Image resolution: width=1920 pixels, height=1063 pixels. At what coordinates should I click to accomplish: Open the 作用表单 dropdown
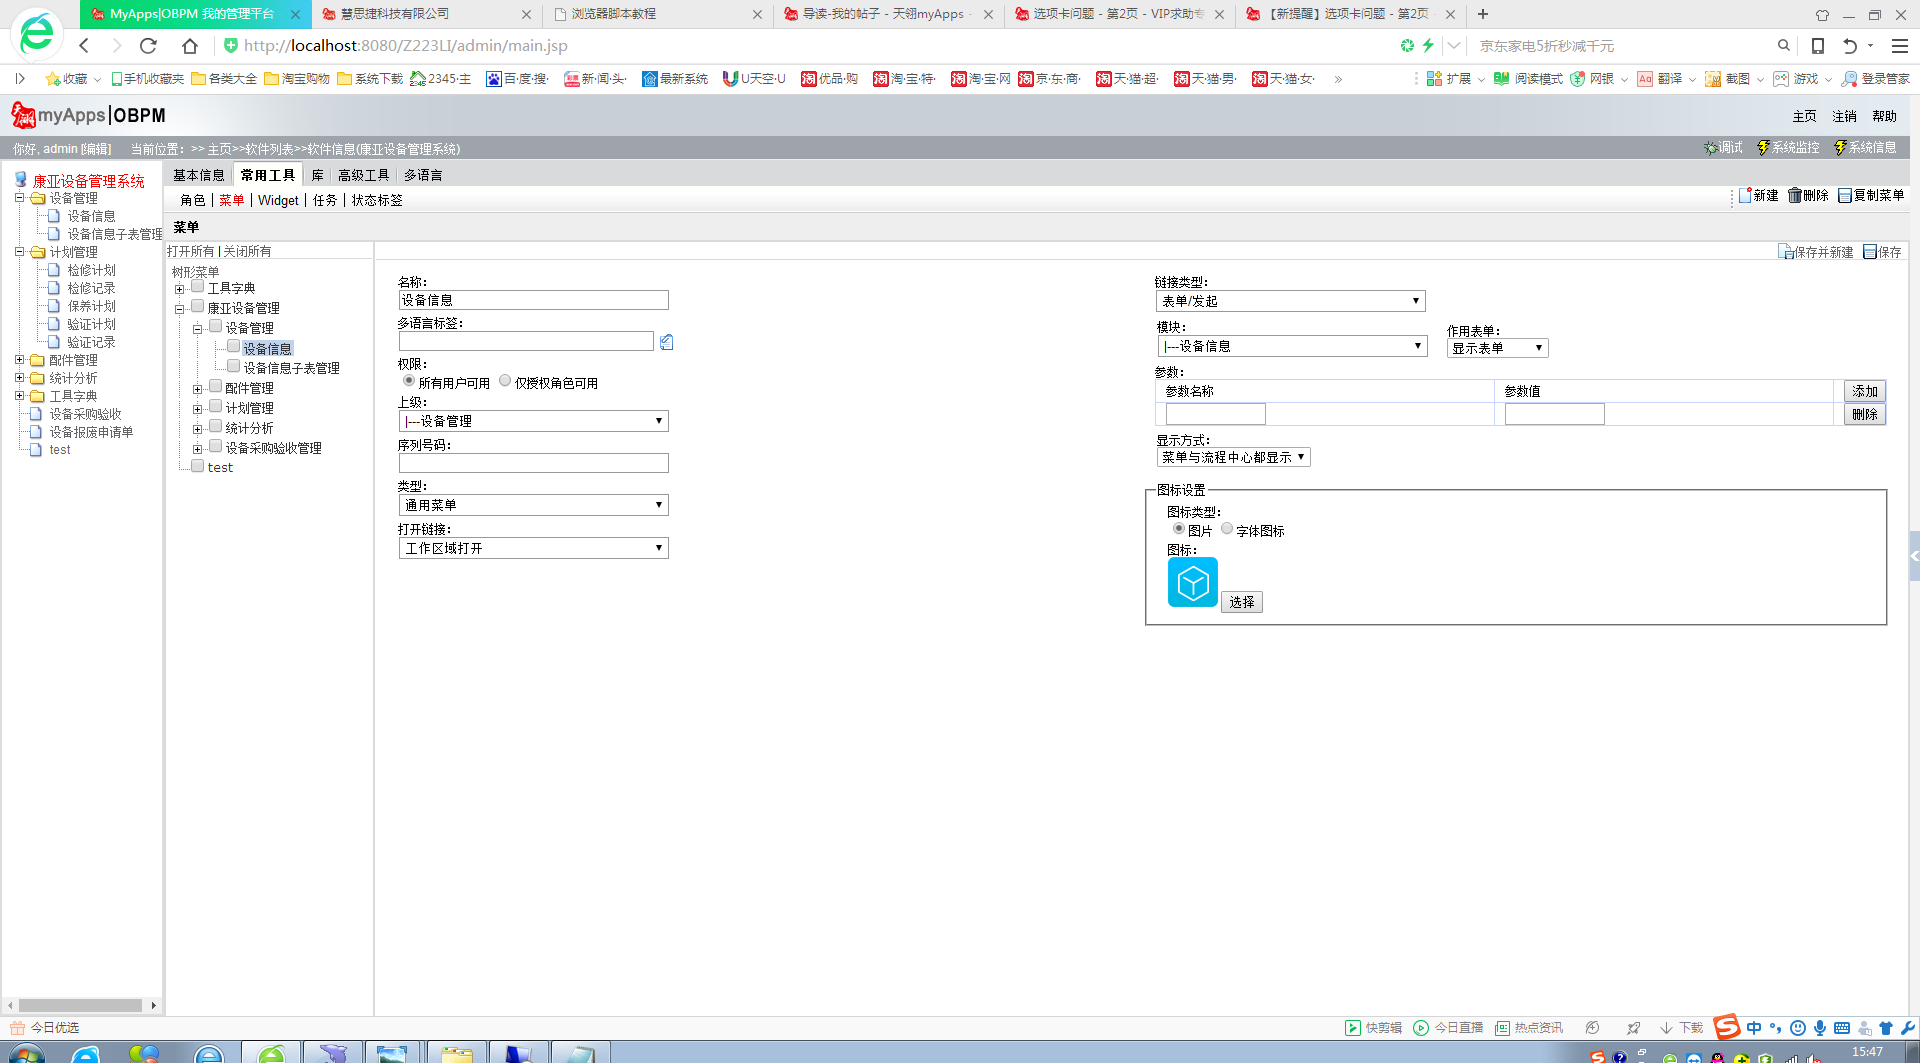point(1498,348)
